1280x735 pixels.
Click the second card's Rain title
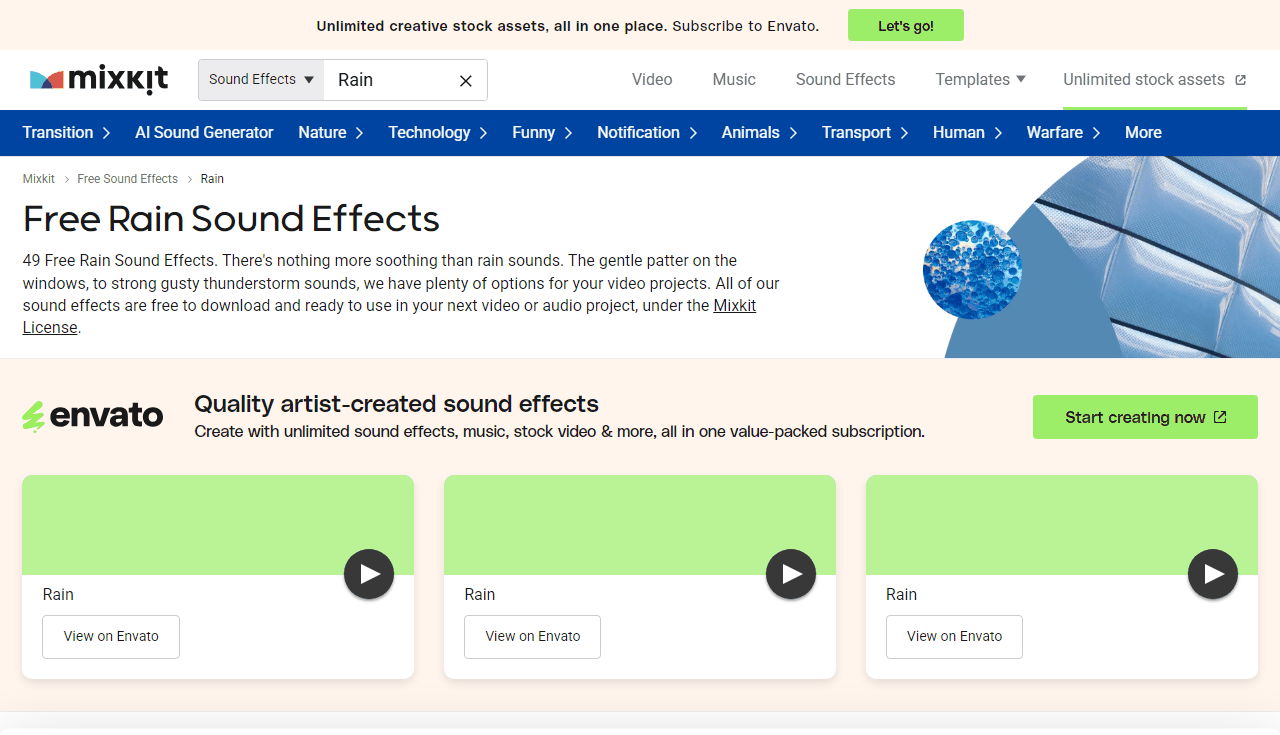(480, 594)
